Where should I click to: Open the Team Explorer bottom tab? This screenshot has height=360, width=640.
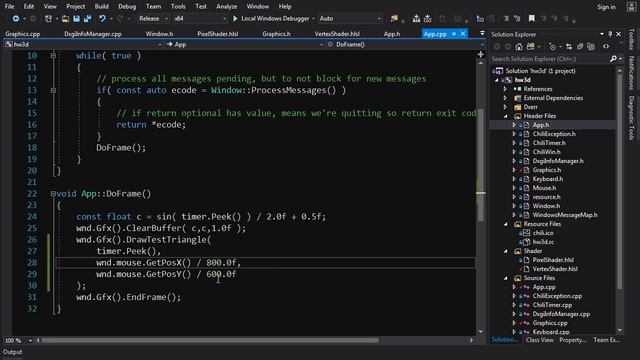pyautogui.click(x=607, y=340)
